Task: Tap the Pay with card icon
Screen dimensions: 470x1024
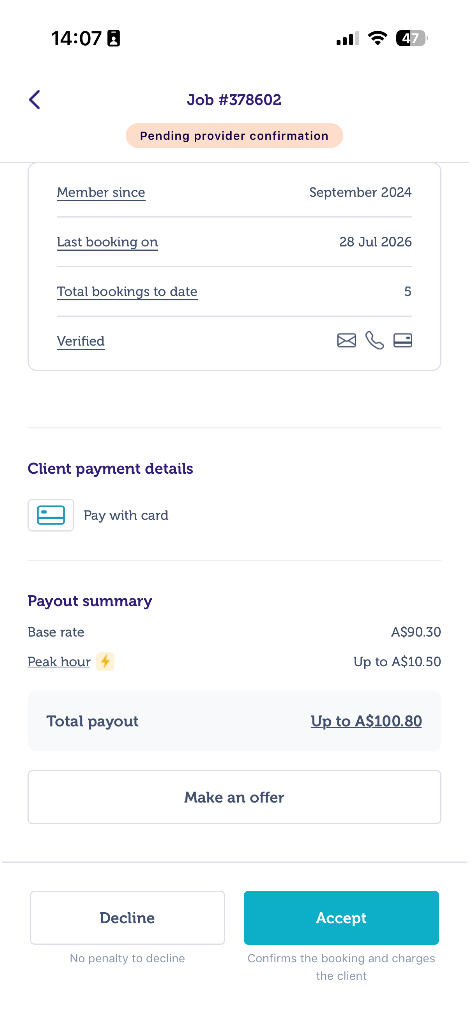Action: click(51, 515)
